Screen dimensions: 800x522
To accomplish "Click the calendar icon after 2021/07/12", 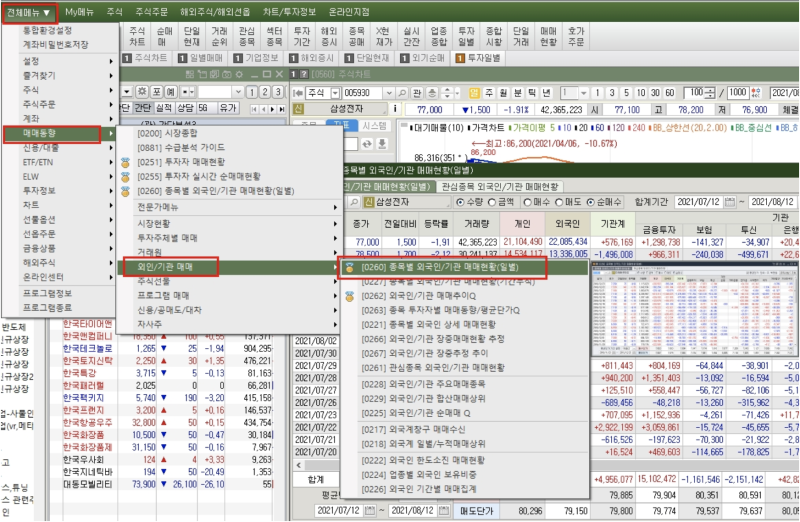I will tap(730, 202).
